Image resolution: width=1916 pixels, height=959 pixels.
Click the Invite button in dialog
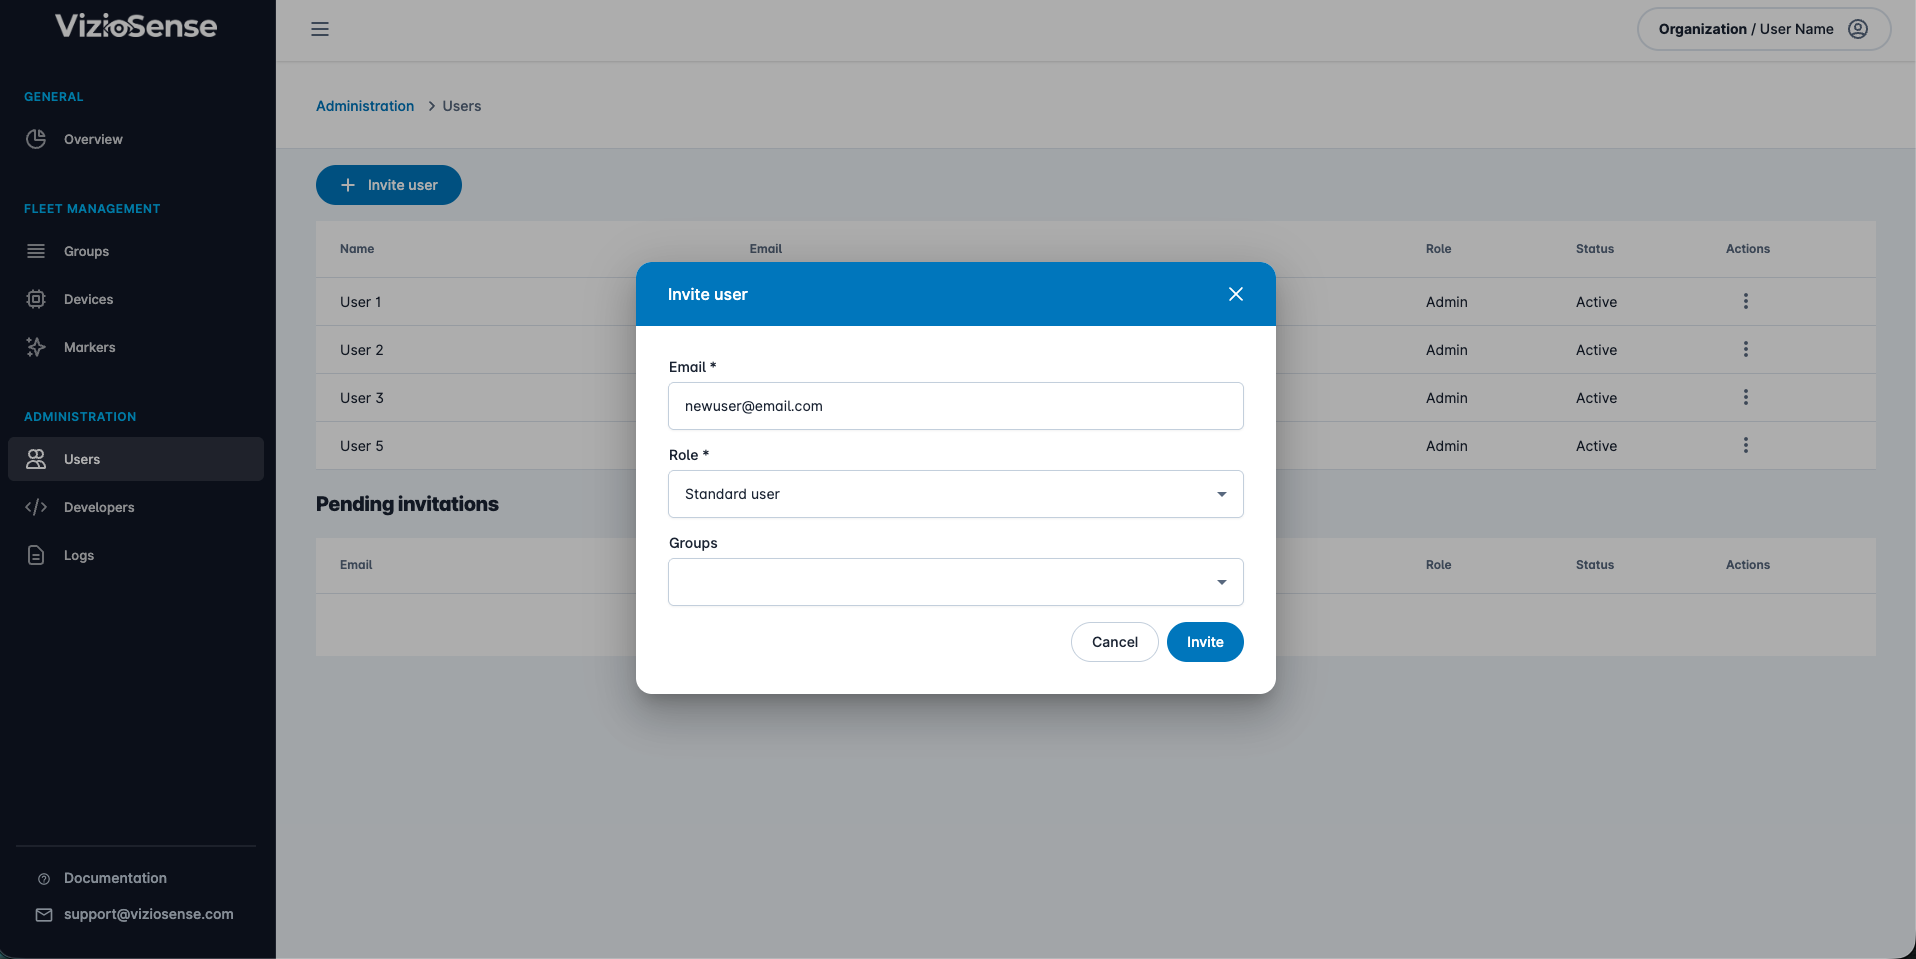[1205, 642]
